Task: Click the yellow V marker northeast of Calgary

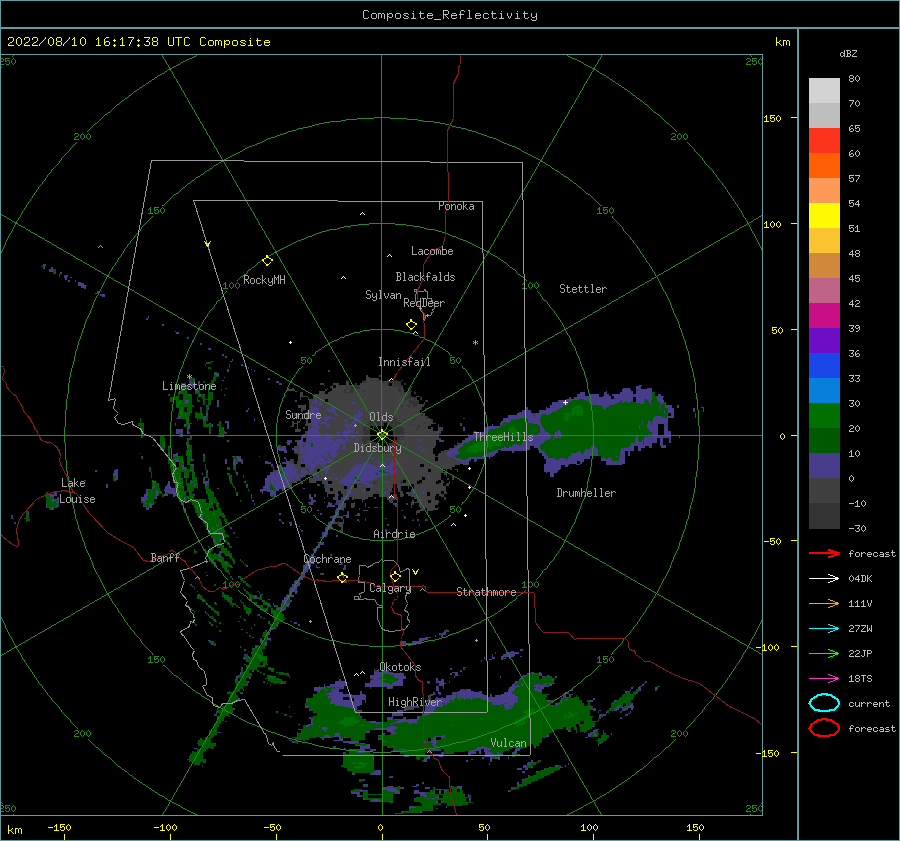Action: pyautogui.click(x=416, y=572)
